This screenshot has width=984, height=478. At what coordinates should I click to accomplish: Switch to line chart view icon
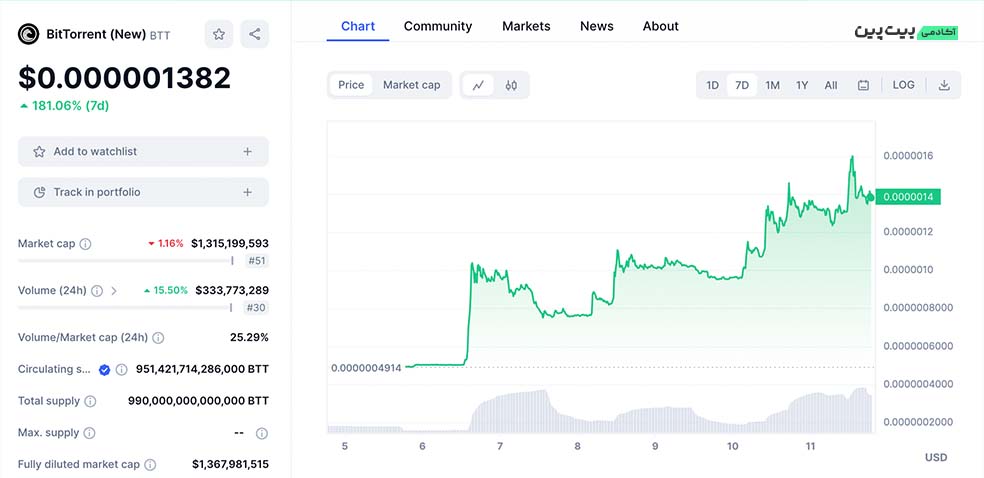coord(478,85)
